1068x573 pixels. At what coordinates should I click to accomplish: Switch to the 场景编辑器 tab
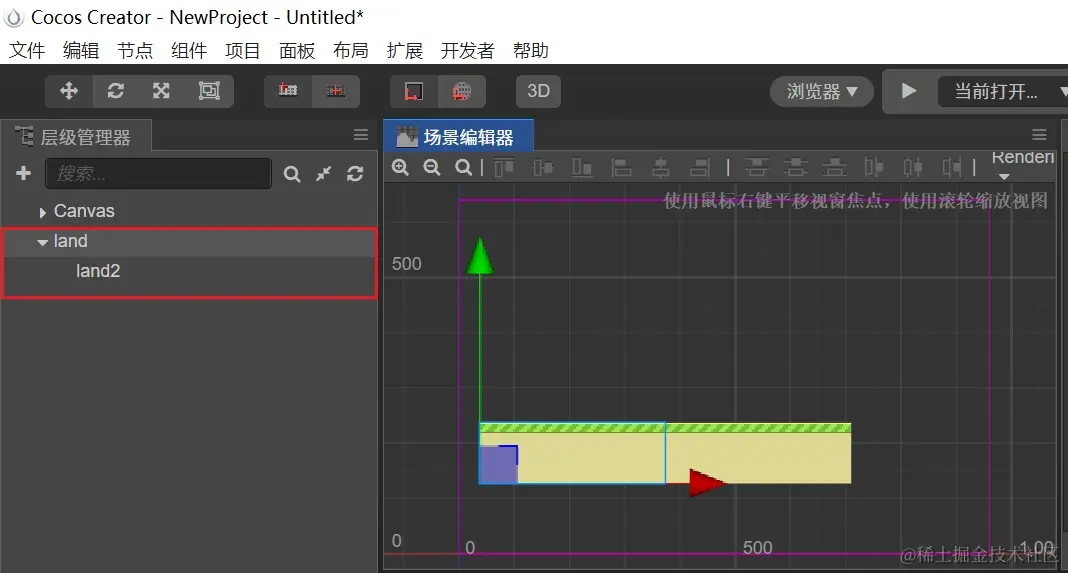click(x=458, y=136)
